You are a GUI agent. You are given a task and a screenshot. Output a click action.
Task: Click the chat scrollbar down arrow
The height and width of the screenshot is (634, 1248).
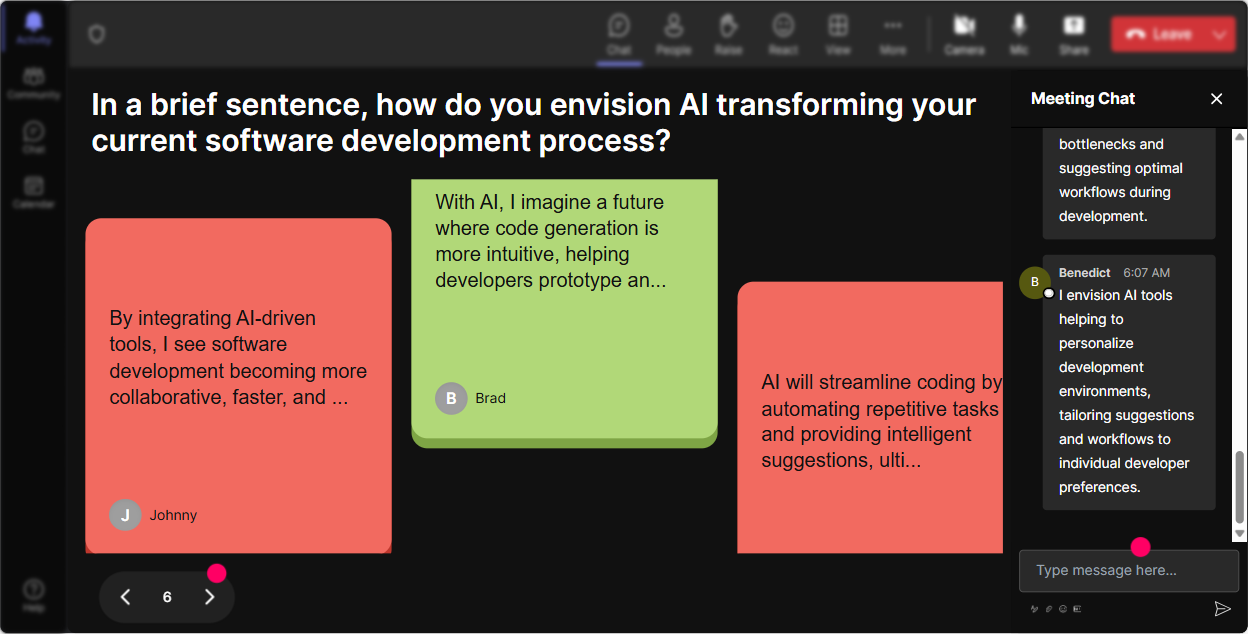pos(1240,534)
